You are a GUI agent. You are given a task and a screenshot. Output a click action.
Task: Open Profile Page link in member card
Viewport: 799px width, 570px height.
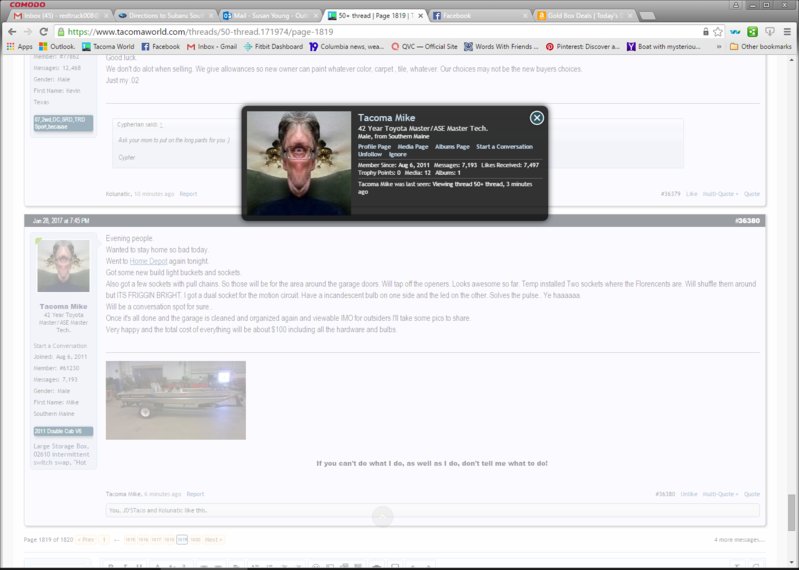click(374, 147)
